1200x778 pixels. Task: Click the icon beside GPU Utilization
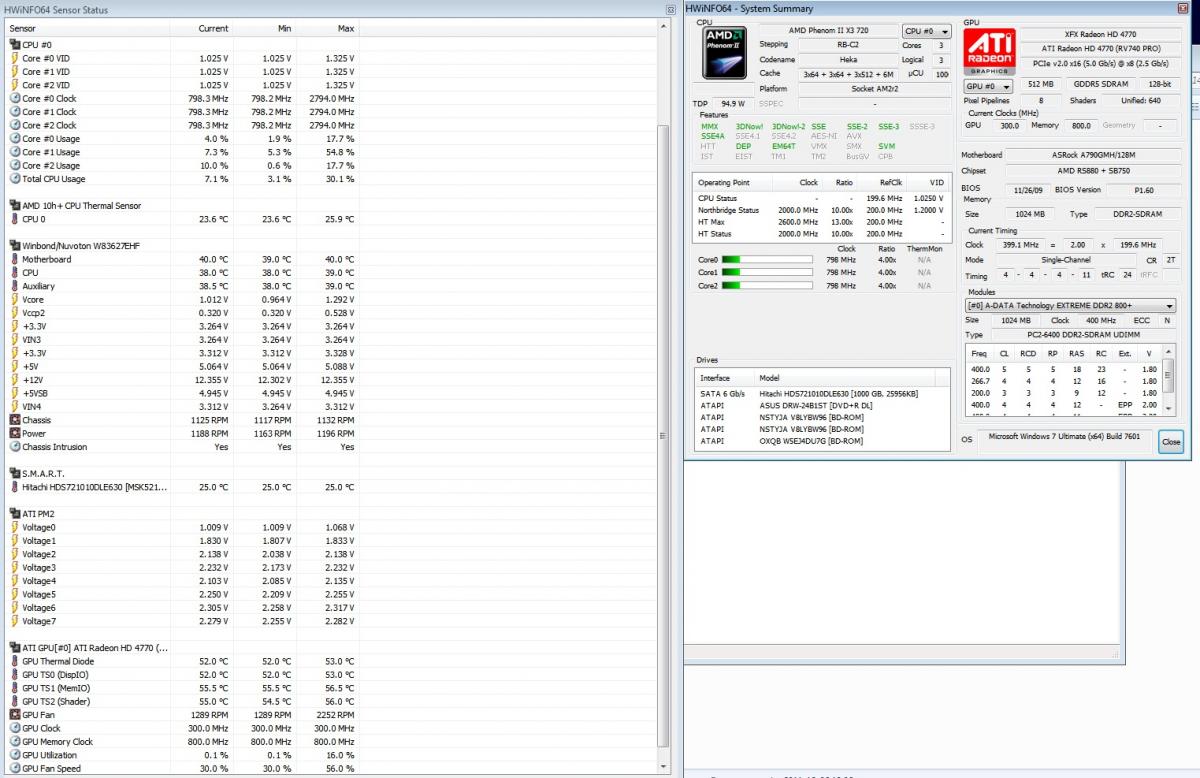(14, 755)
